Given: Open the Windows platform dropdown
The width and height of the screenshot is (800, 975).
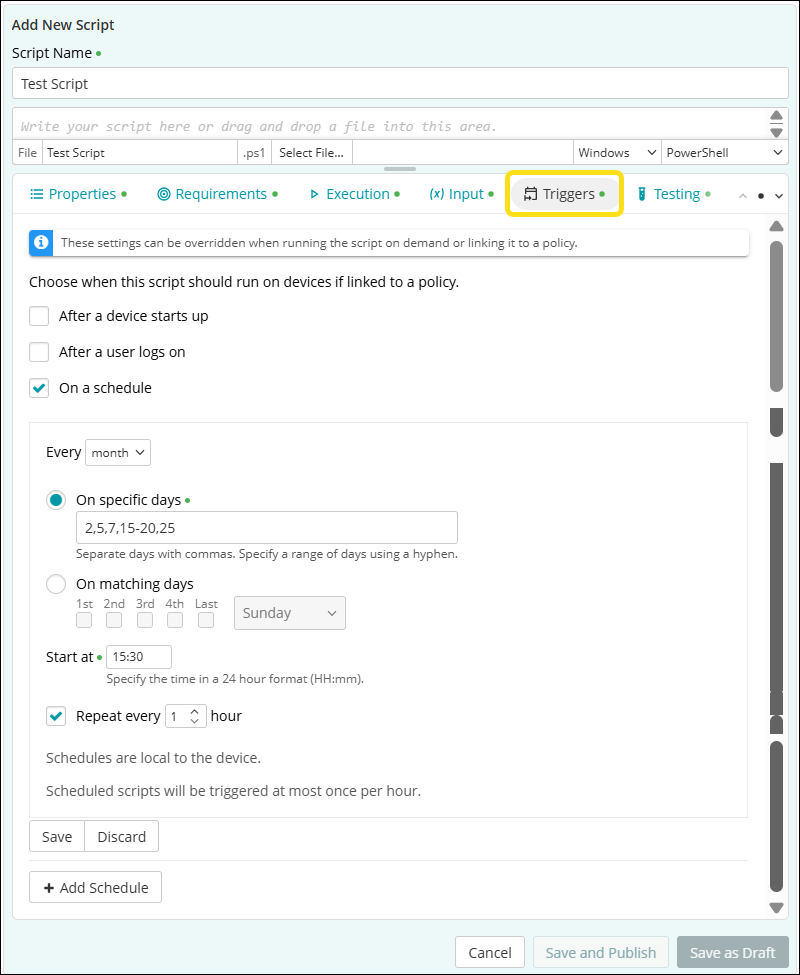Looking at the screenshot, I should pyautogui.click(x=617, y=153).
